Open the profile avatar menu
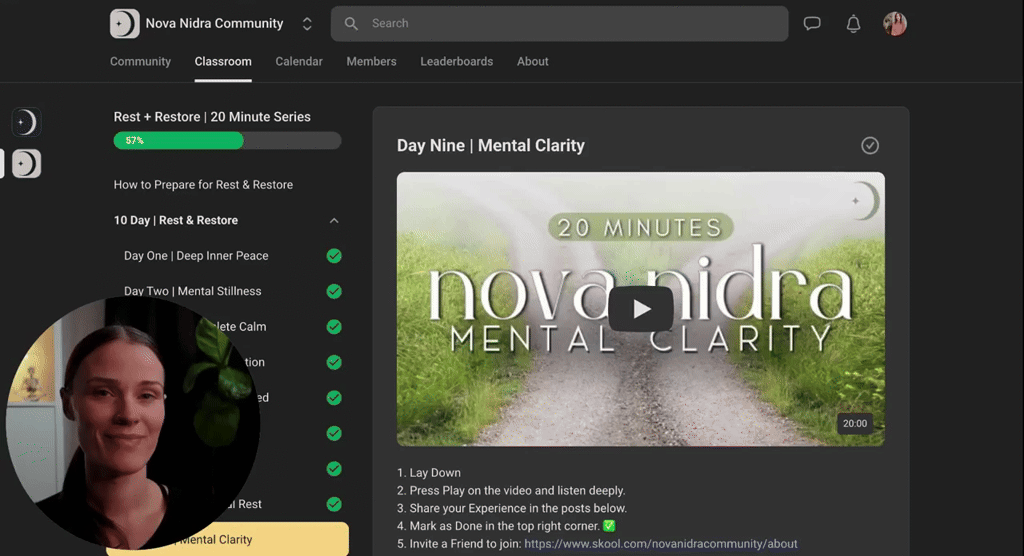This screenshot has height=556, width=1024. pos(895,24)
